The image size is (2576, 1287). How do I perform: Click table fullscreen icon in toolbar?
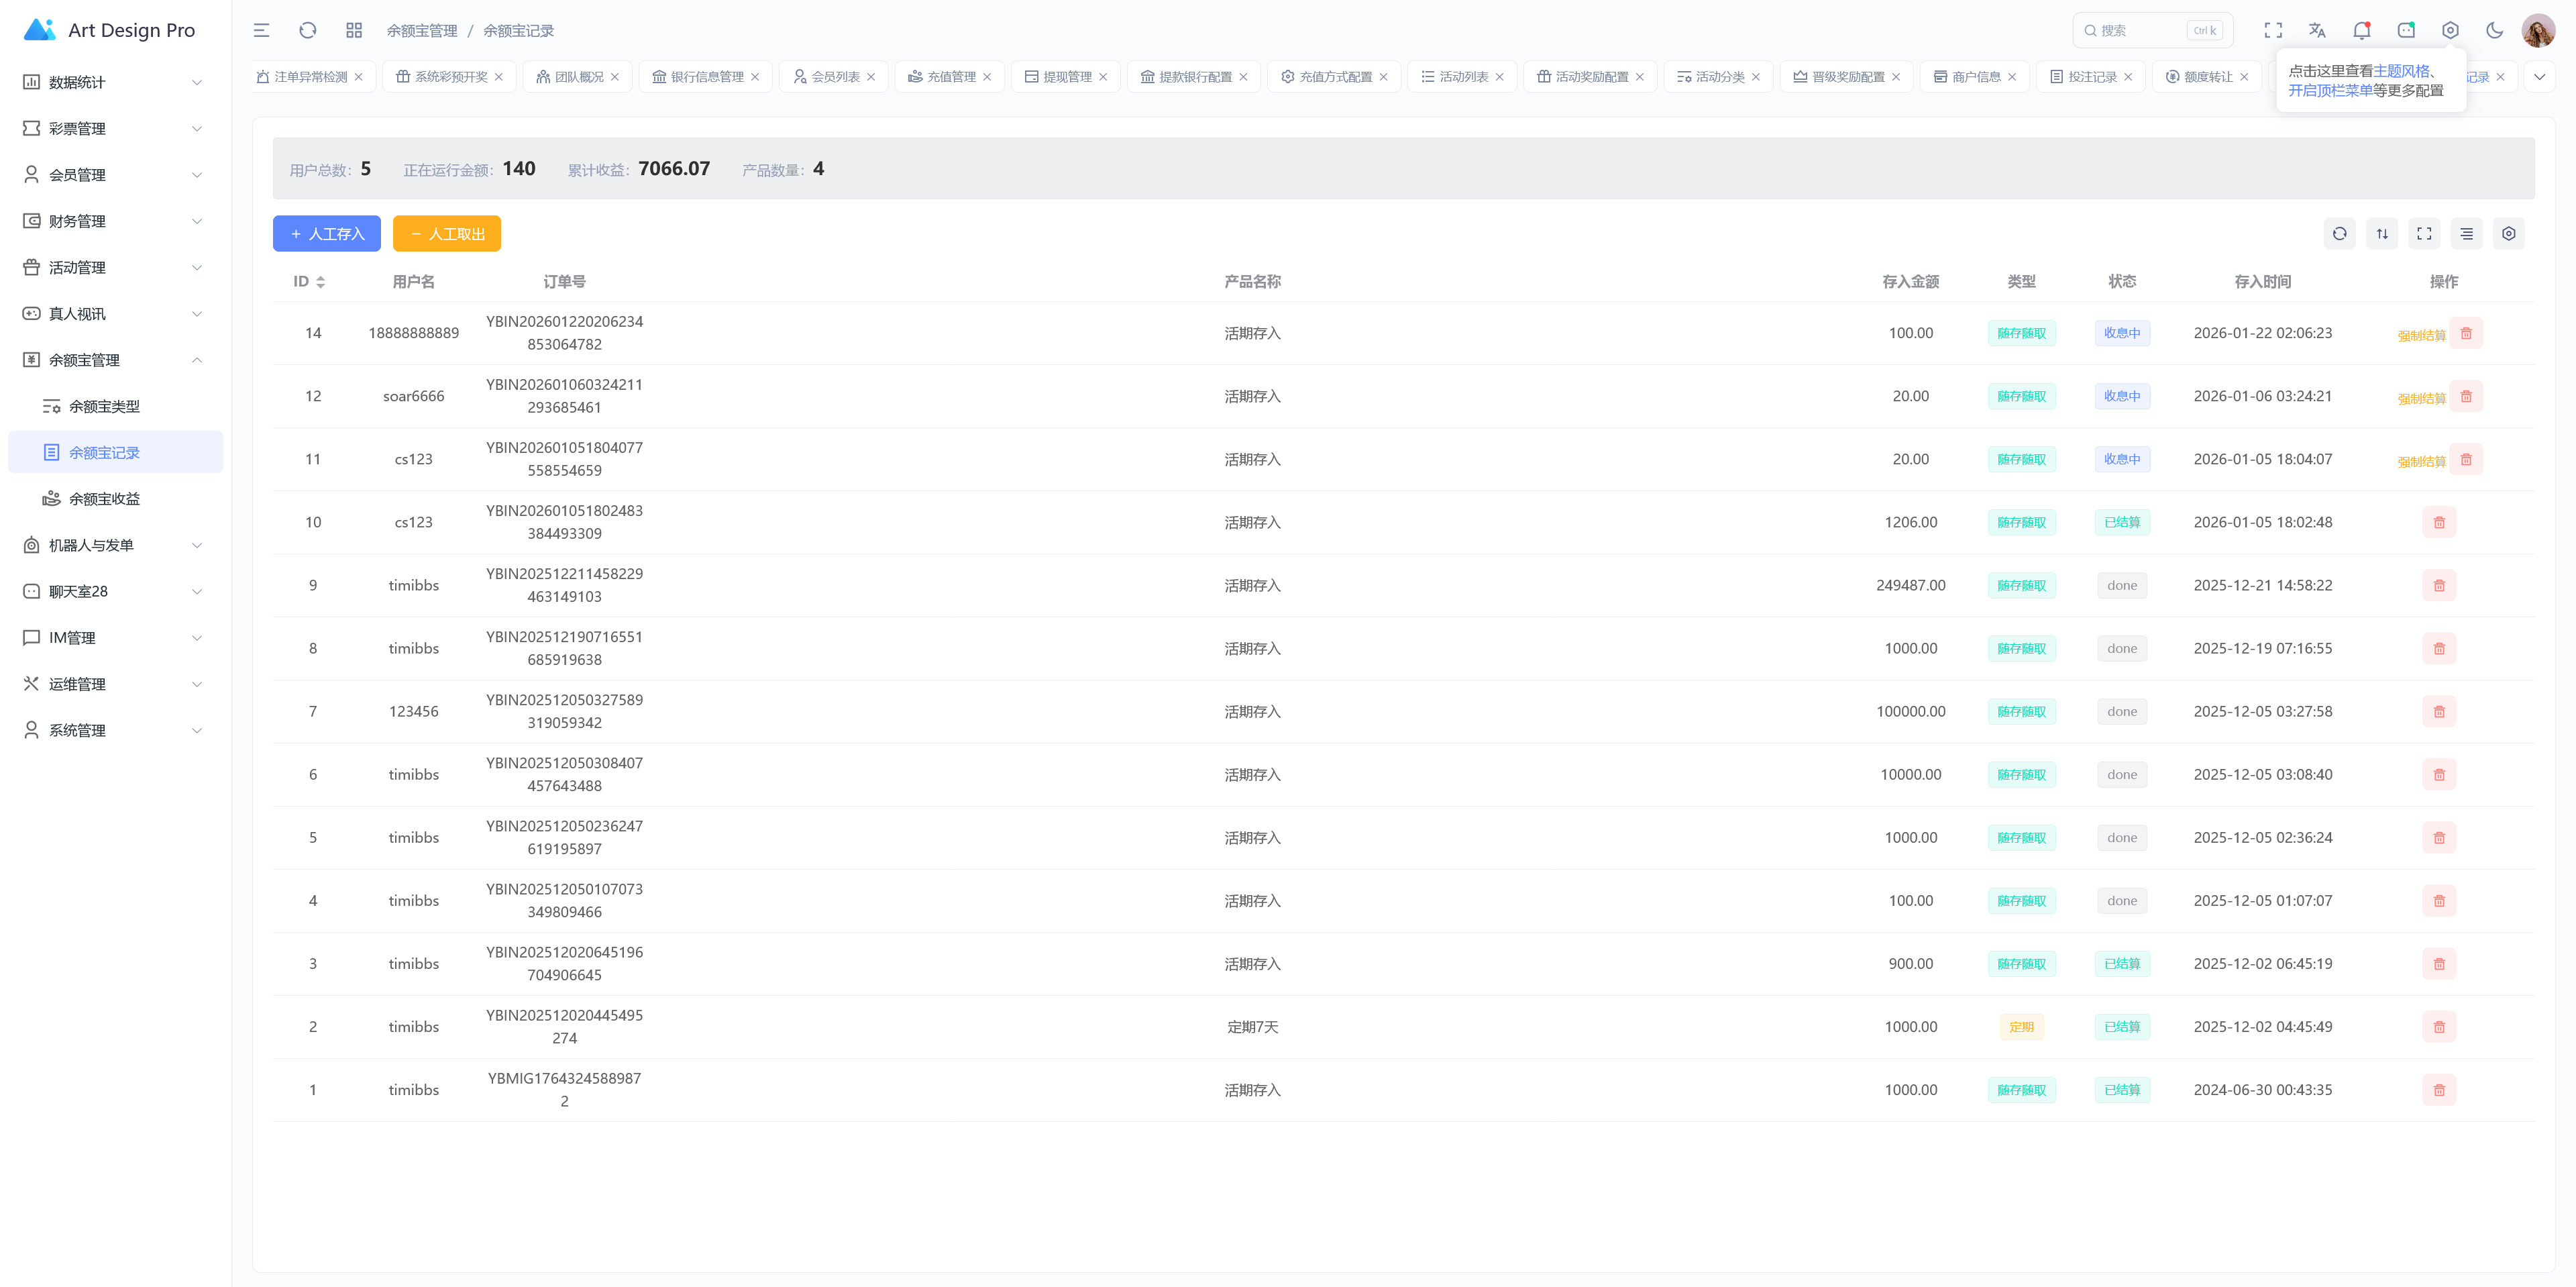point(2424,234)
